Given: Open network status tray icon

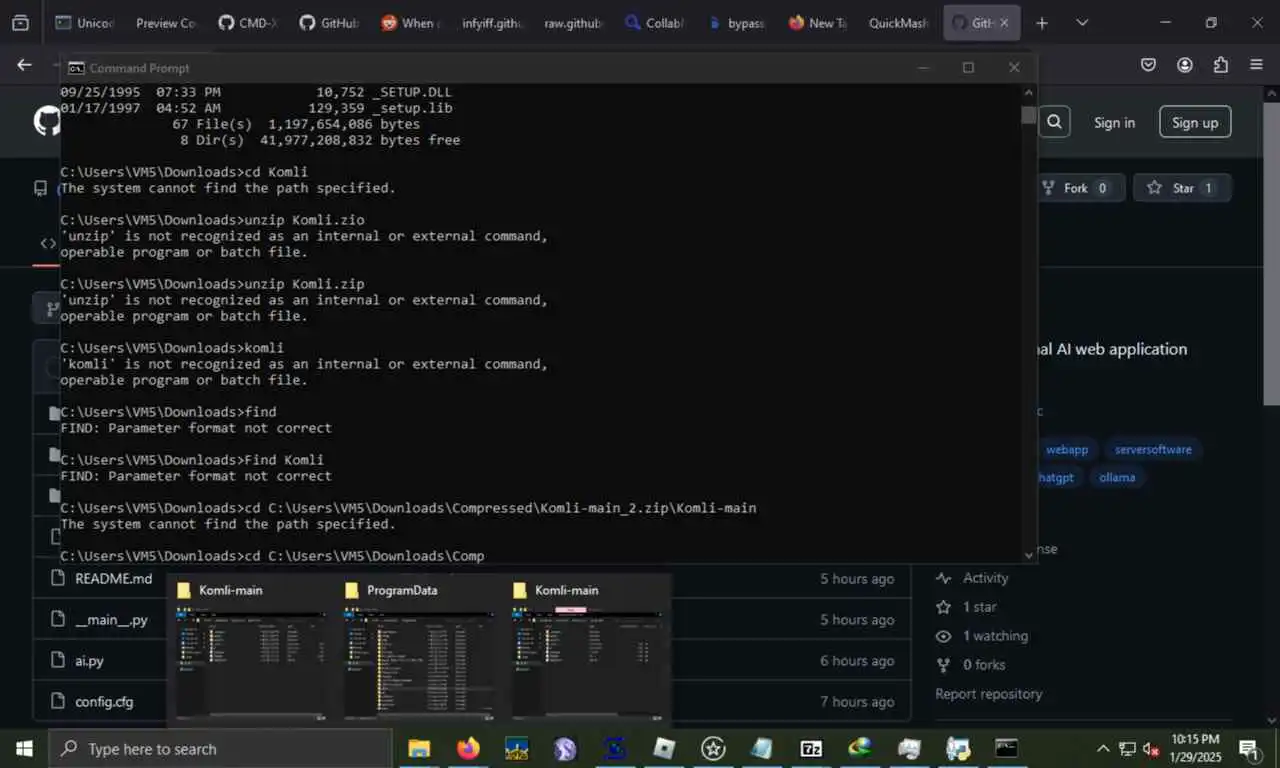Looking at the screenshot, I should pyautogui.click(x=1127, y=748).
